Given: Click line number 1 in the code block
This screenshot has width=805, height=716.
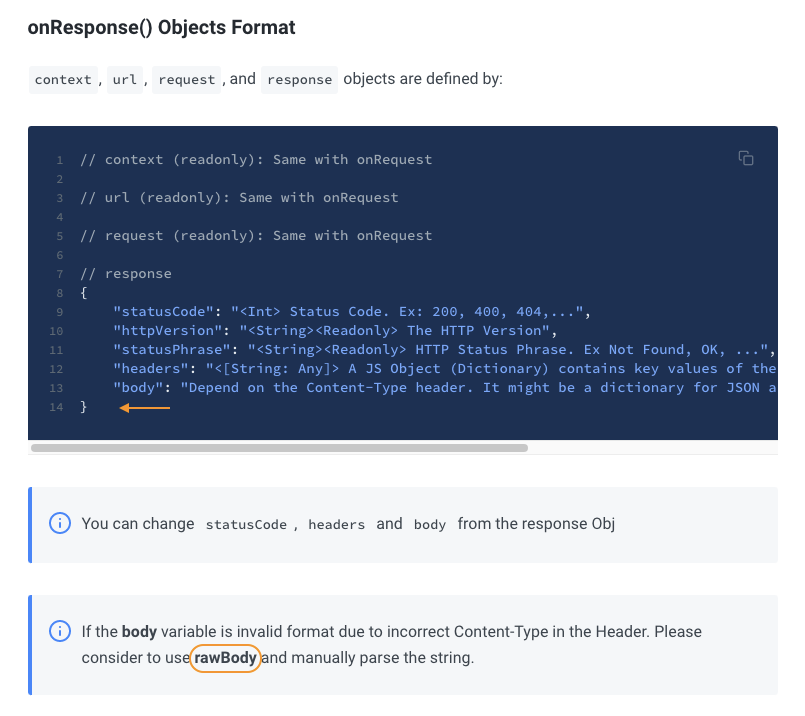Looking at the screenshot, I should coord(59,159).
